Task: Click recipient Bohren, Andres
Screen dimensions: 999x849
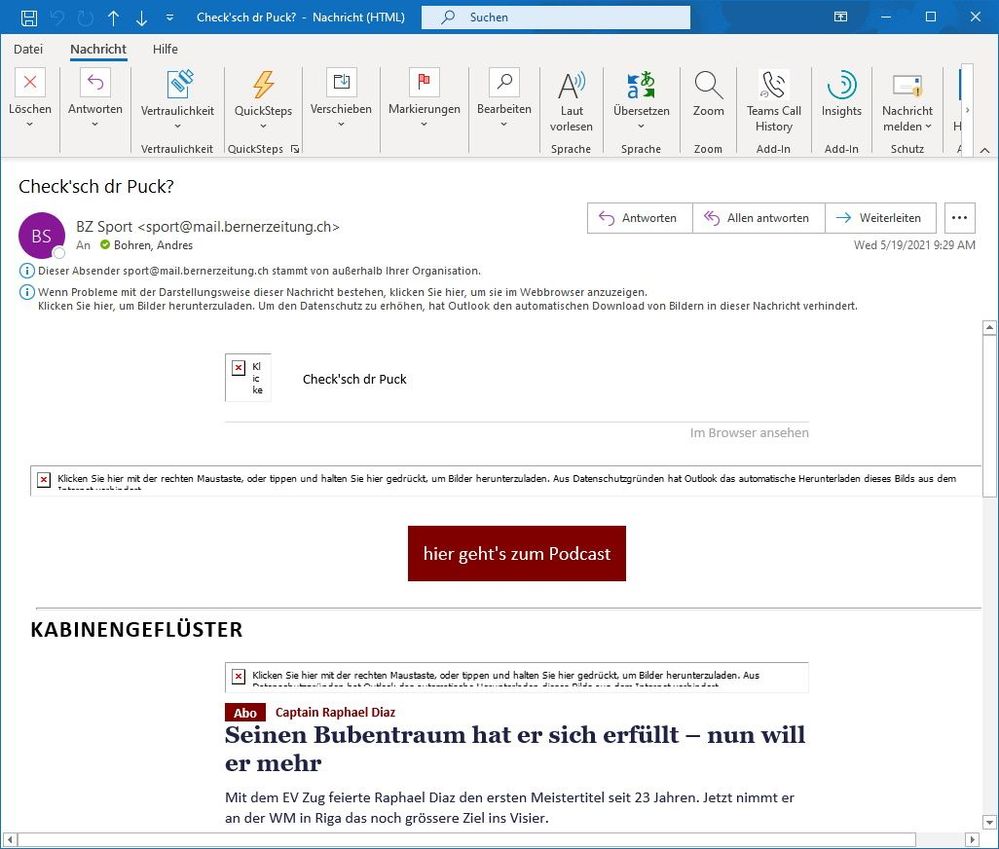Action: 153,245
